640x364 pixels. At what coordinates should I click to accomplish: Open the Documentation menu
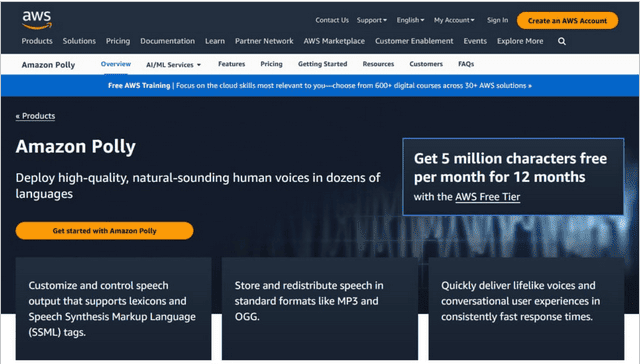coord(167,41)
